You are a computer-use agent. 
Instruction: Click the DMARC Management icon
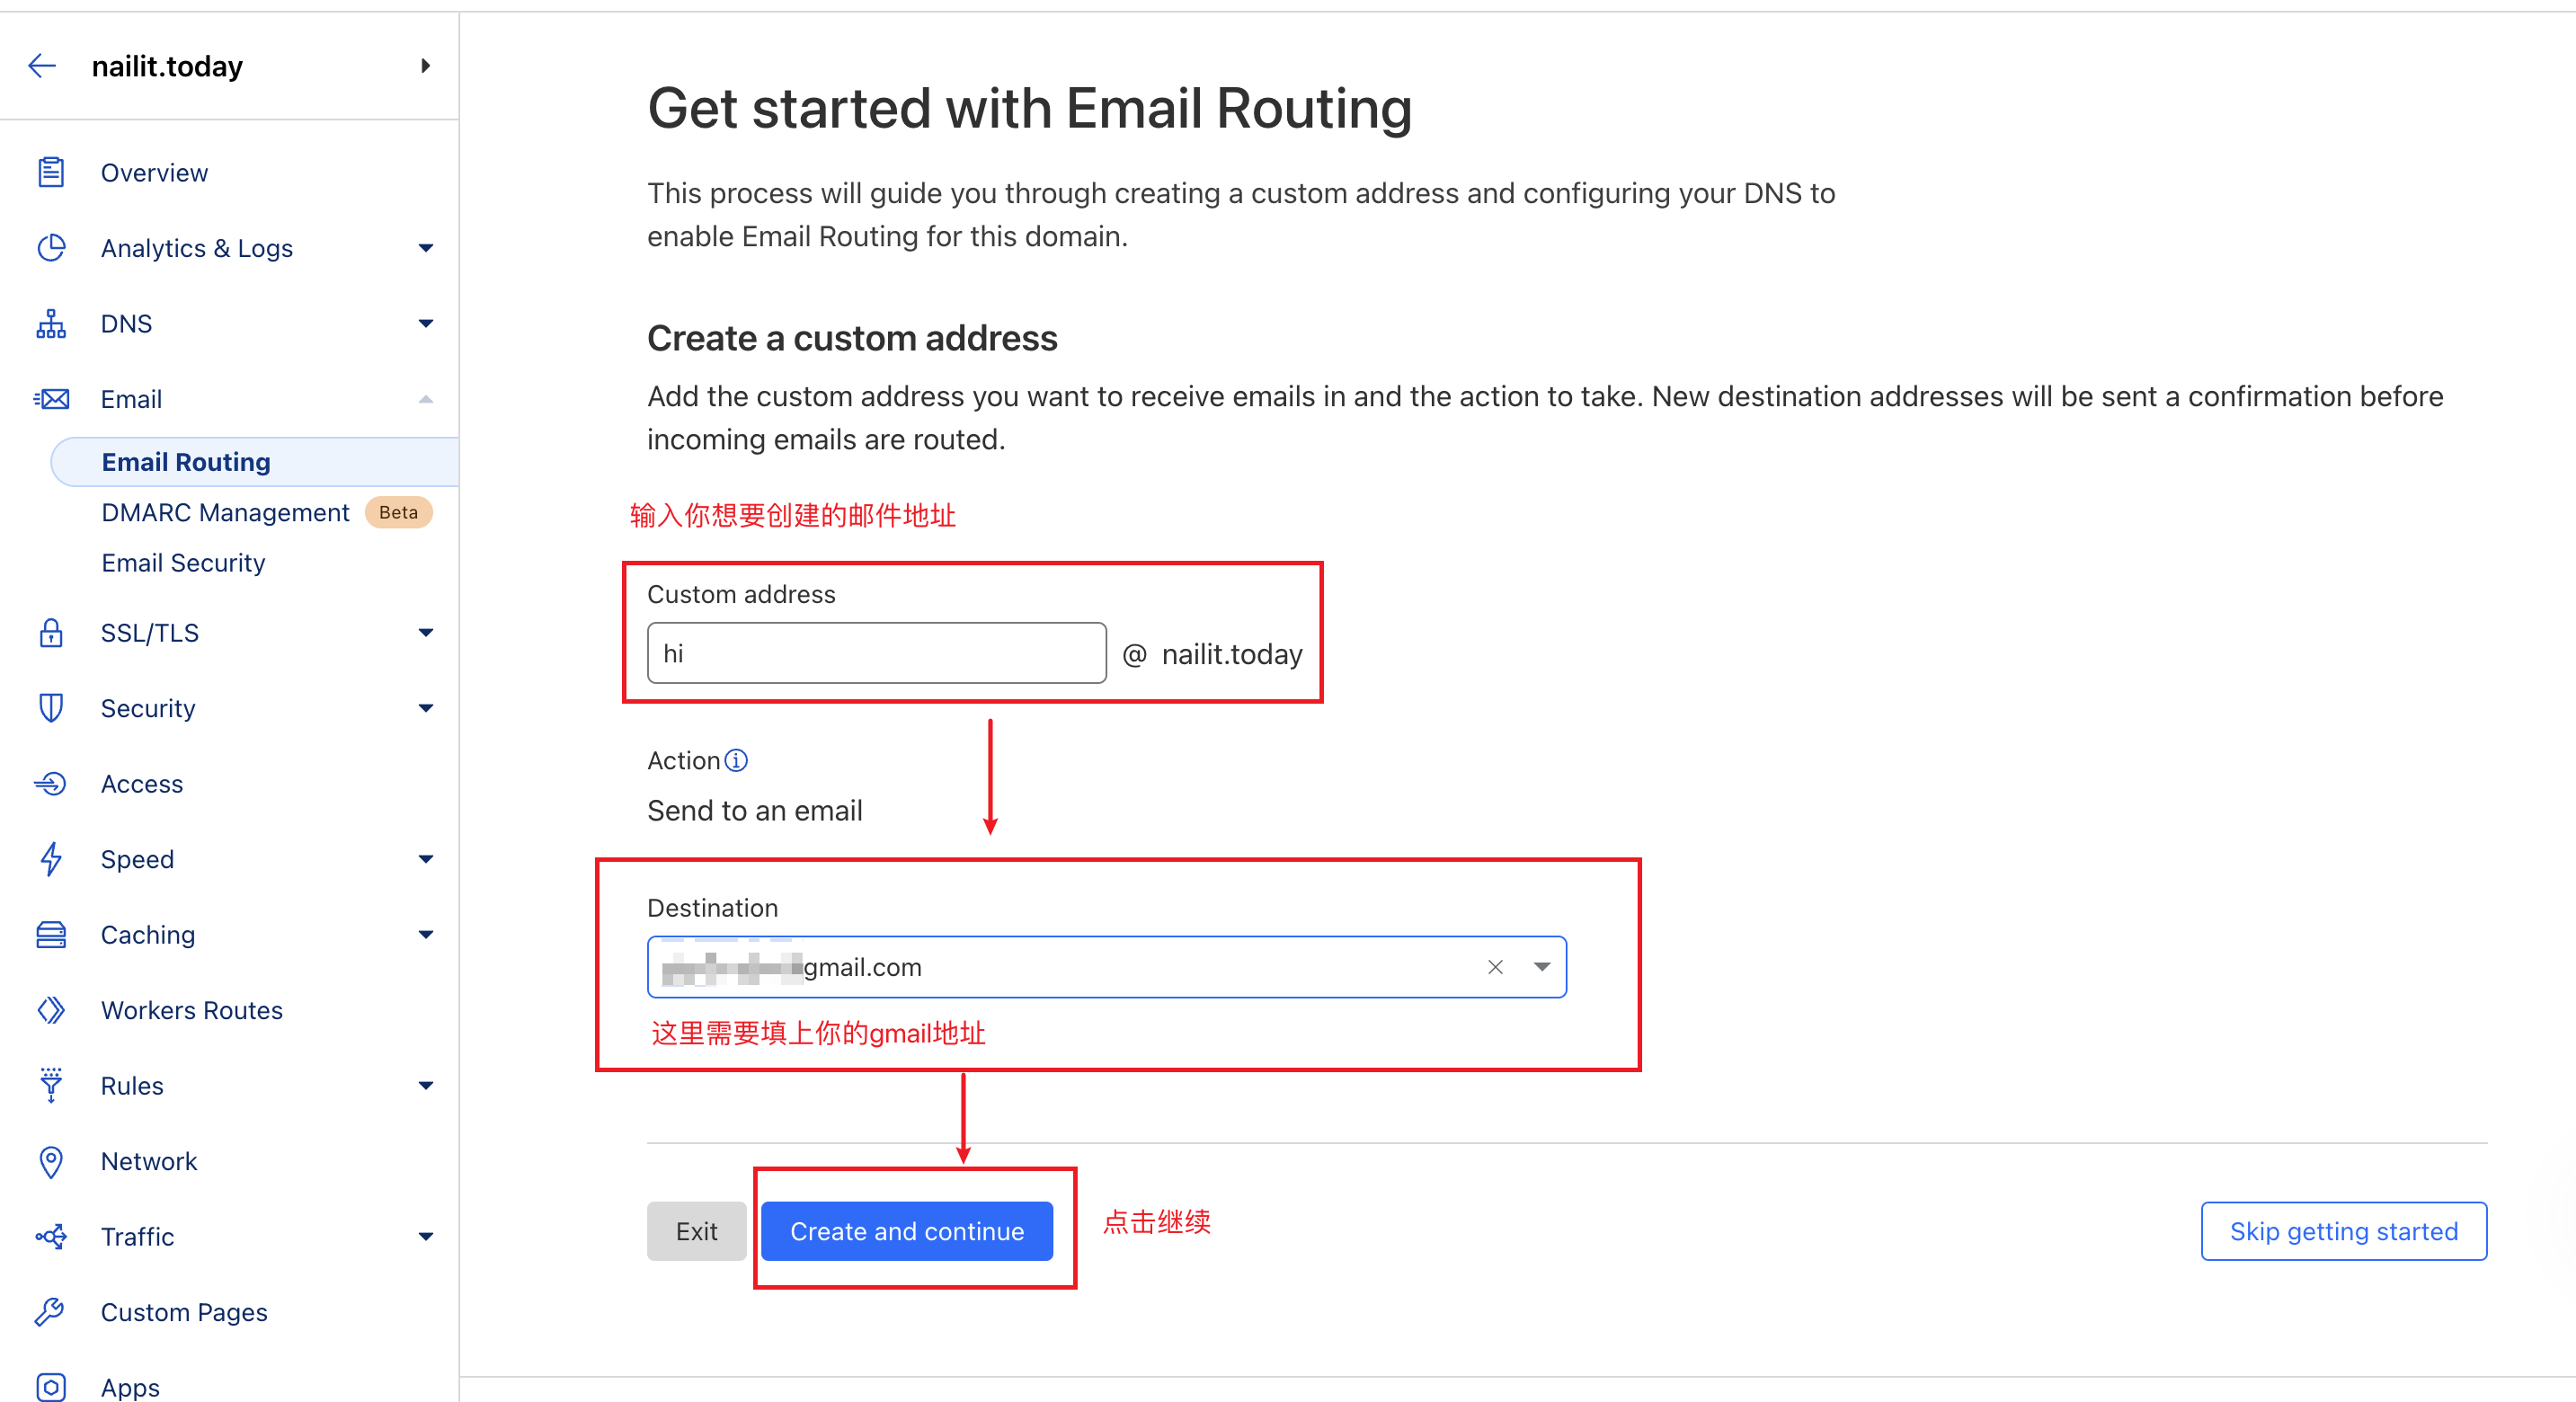(x=227, y=513)
